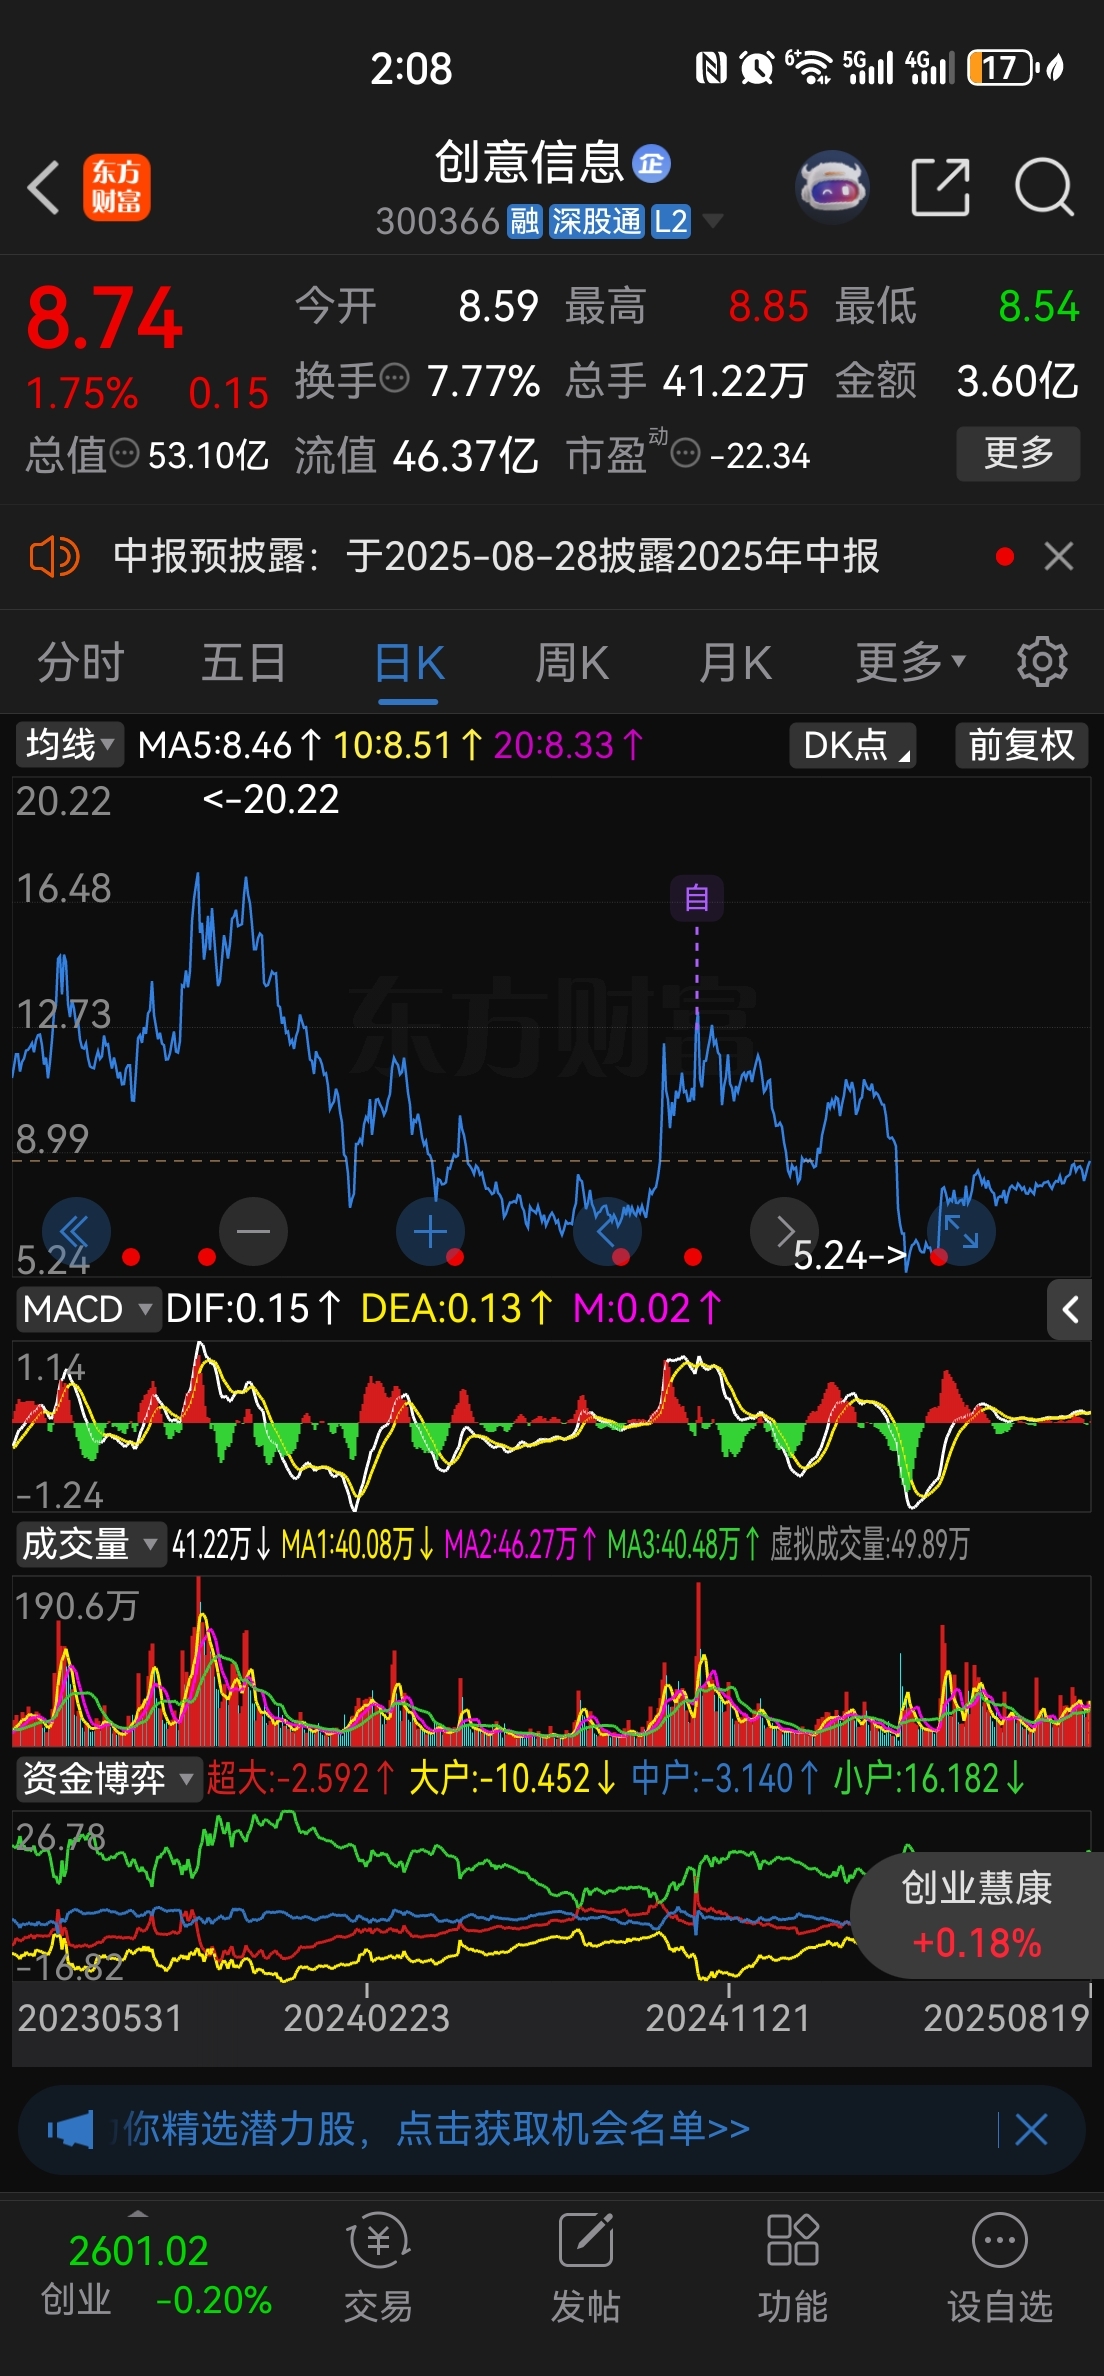Viewport: 1104px width, 2376px height.
Task: Show 换手 turnover rate info icon
Action: coord(395,379)
